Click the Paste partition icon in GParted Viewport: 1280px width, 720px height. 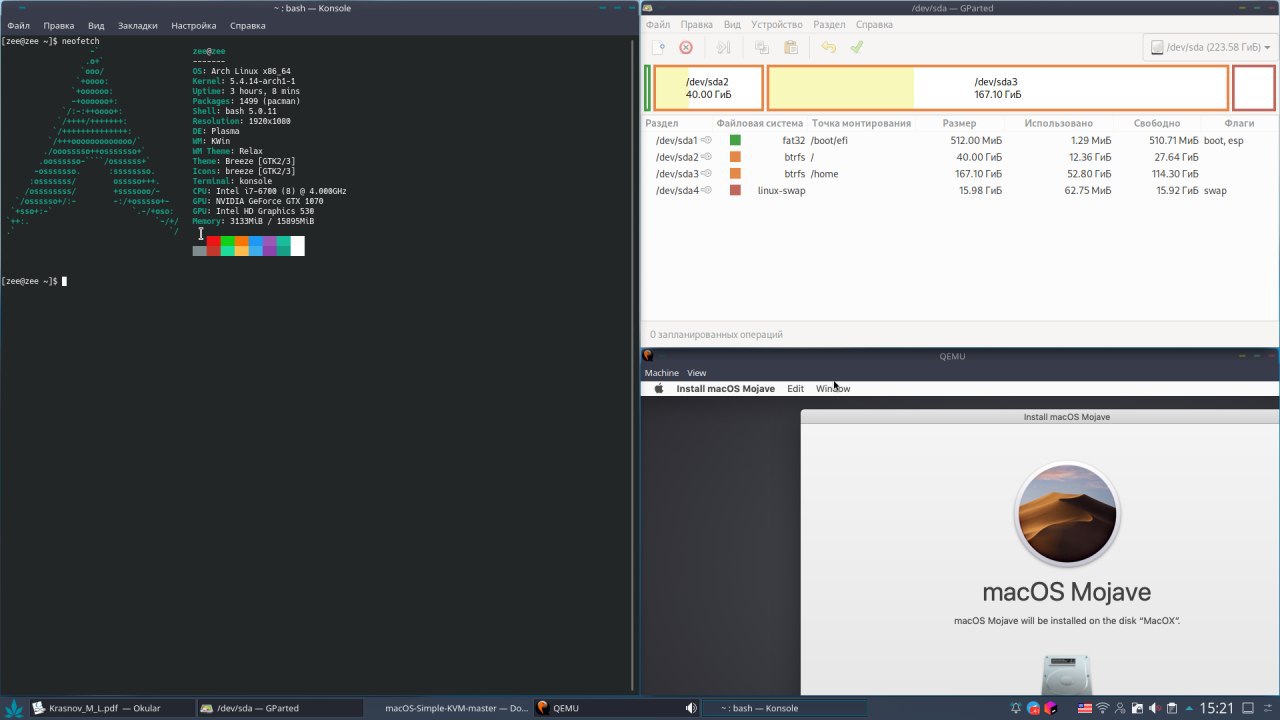point(791,47)
